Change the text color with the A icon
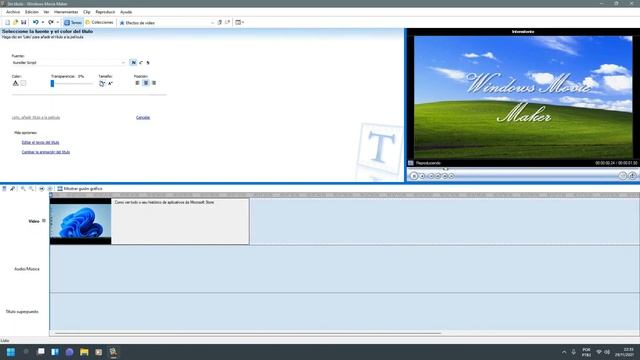The width and height of the screenshot is (640, 360). pyautogui.click(x=16, y=83)
